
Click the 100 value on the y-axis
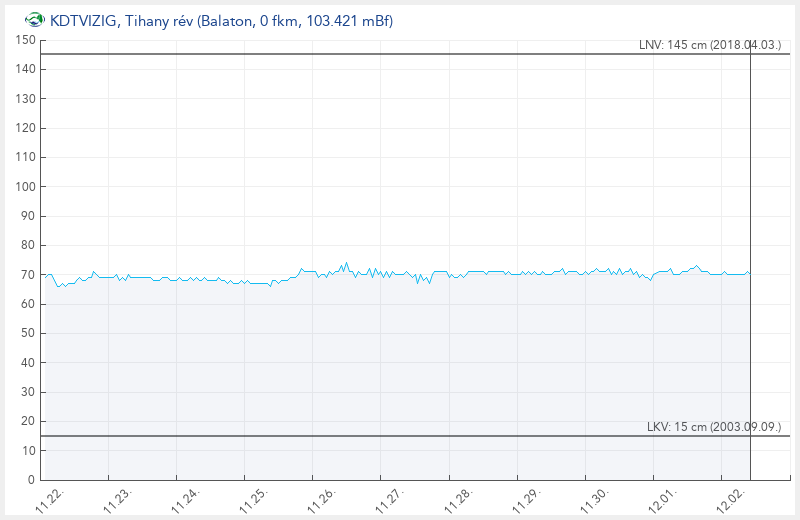(26, 187)
